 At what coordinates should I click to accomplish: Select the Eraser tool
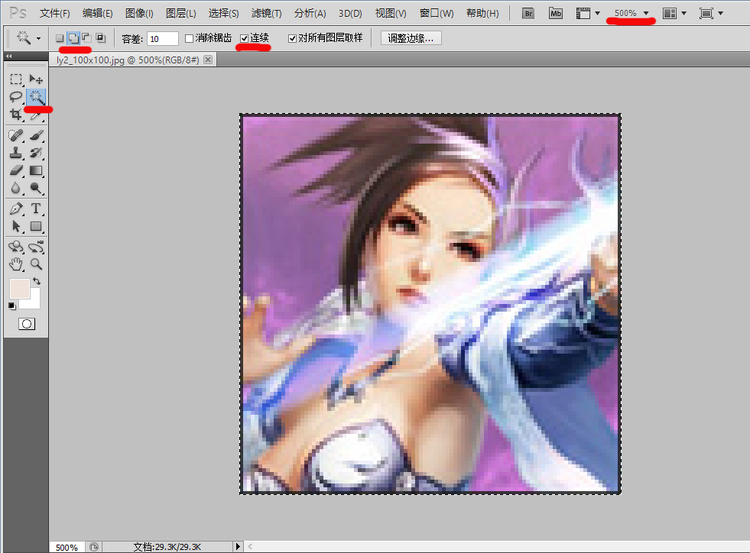[x=16, y=170]
